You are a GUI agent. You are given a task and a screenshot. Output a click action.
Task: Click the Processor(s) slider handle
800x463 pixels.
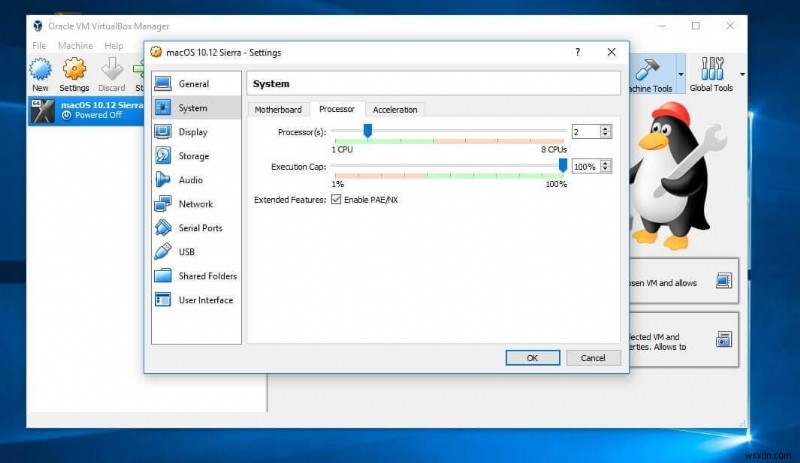pos(367,131)
